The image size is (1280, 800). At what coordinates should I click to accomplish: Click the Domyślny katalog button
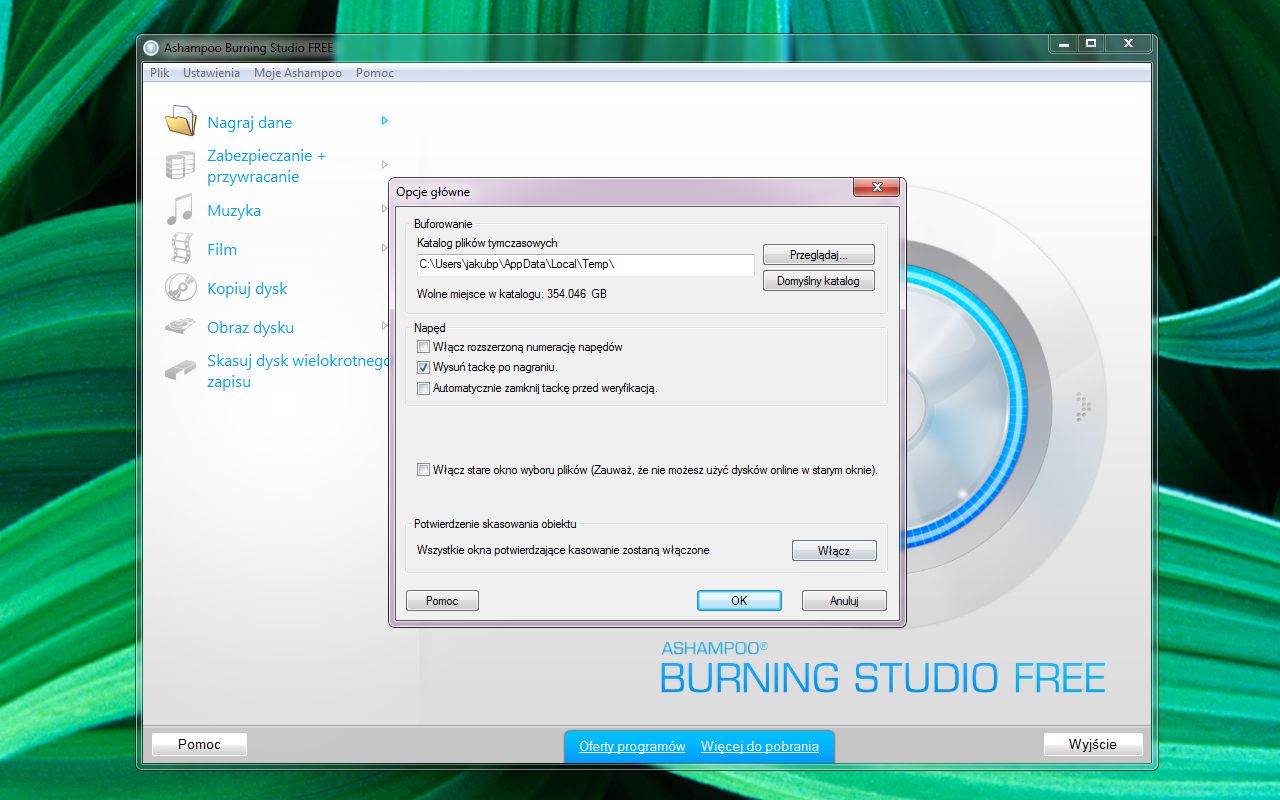(819, 281)
